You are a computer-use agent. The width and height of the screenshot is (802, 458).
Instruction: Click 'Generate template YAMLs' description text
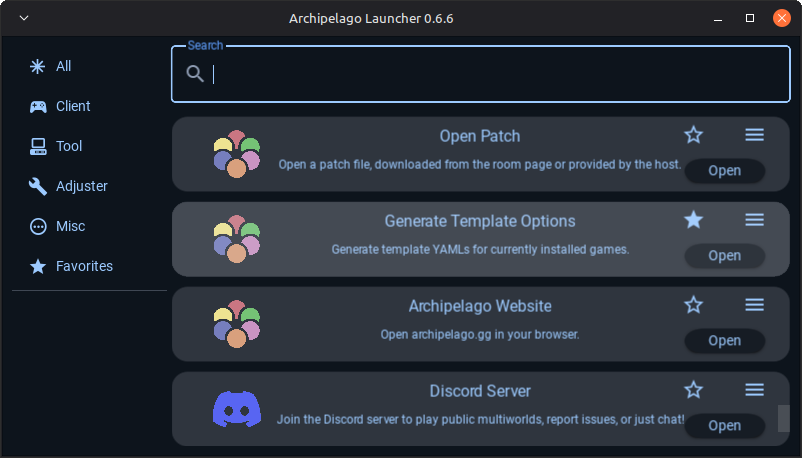480,250
